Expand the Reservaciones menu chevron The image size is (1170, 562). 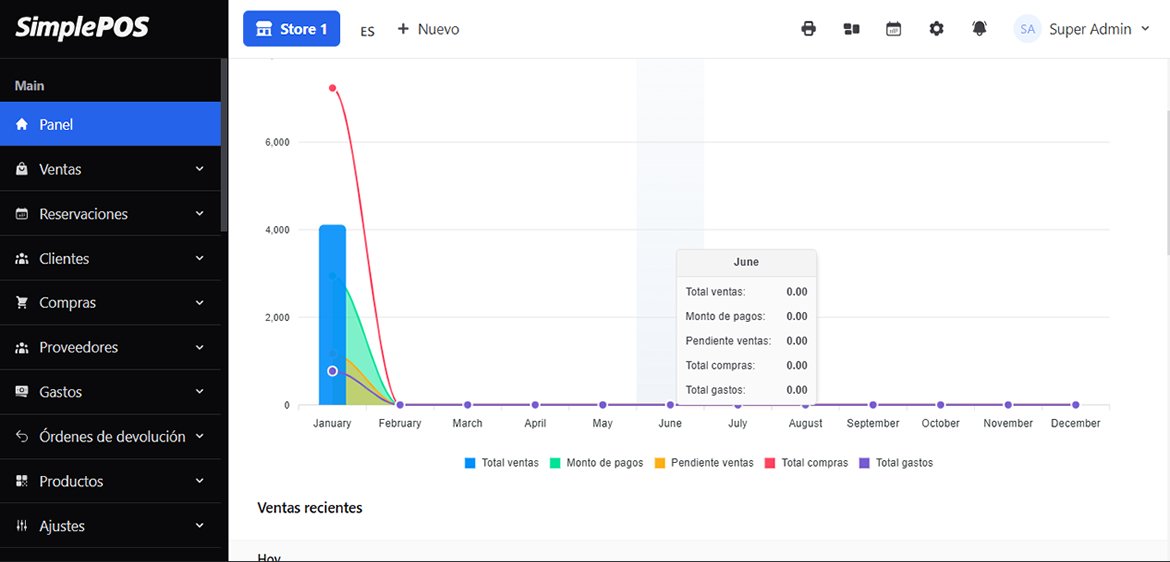(x=199, y=214)
